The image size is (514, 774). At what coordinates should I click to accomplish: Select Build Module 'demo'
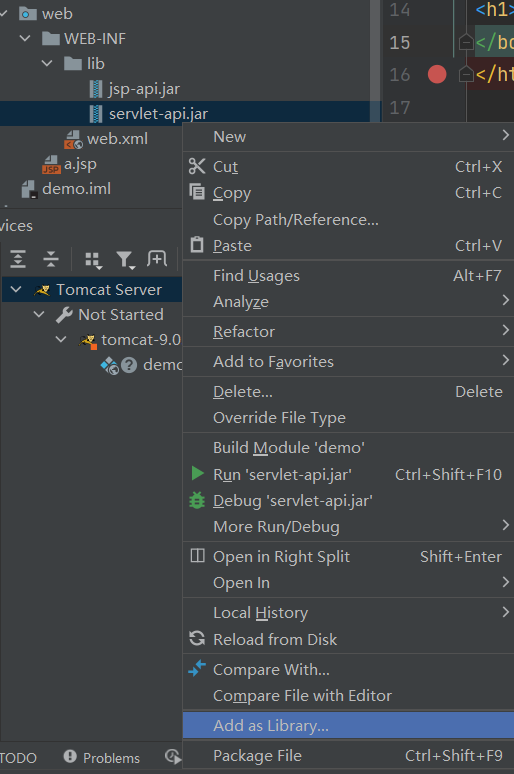point(348,447)
